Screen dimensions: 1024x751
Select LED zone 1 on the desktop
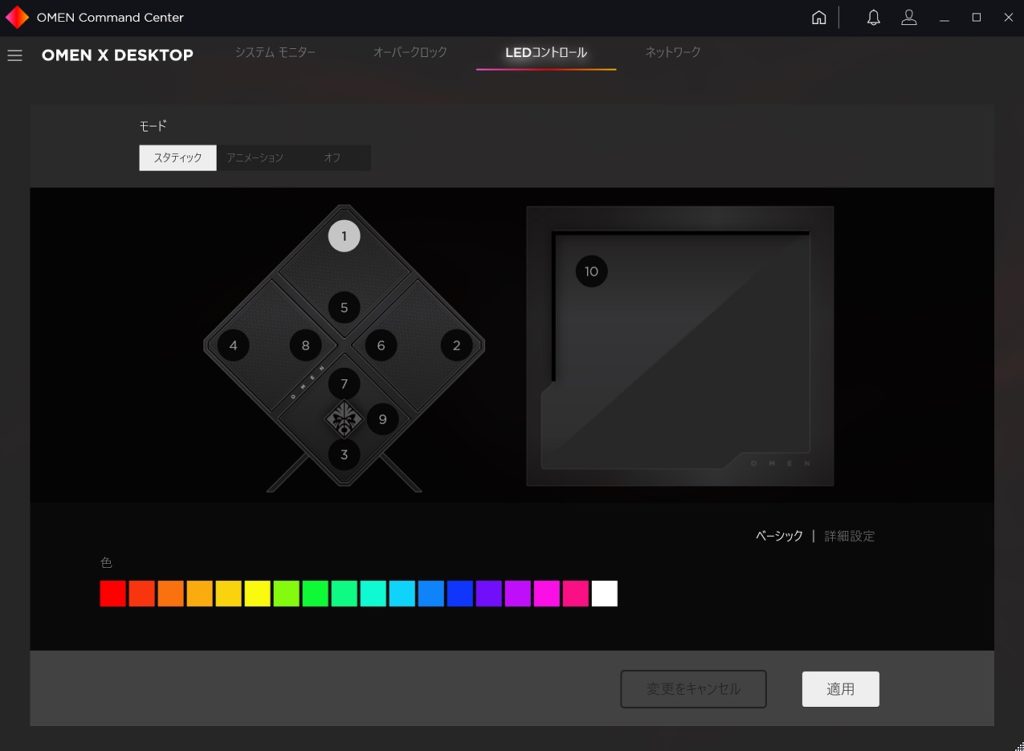point(344,236)
